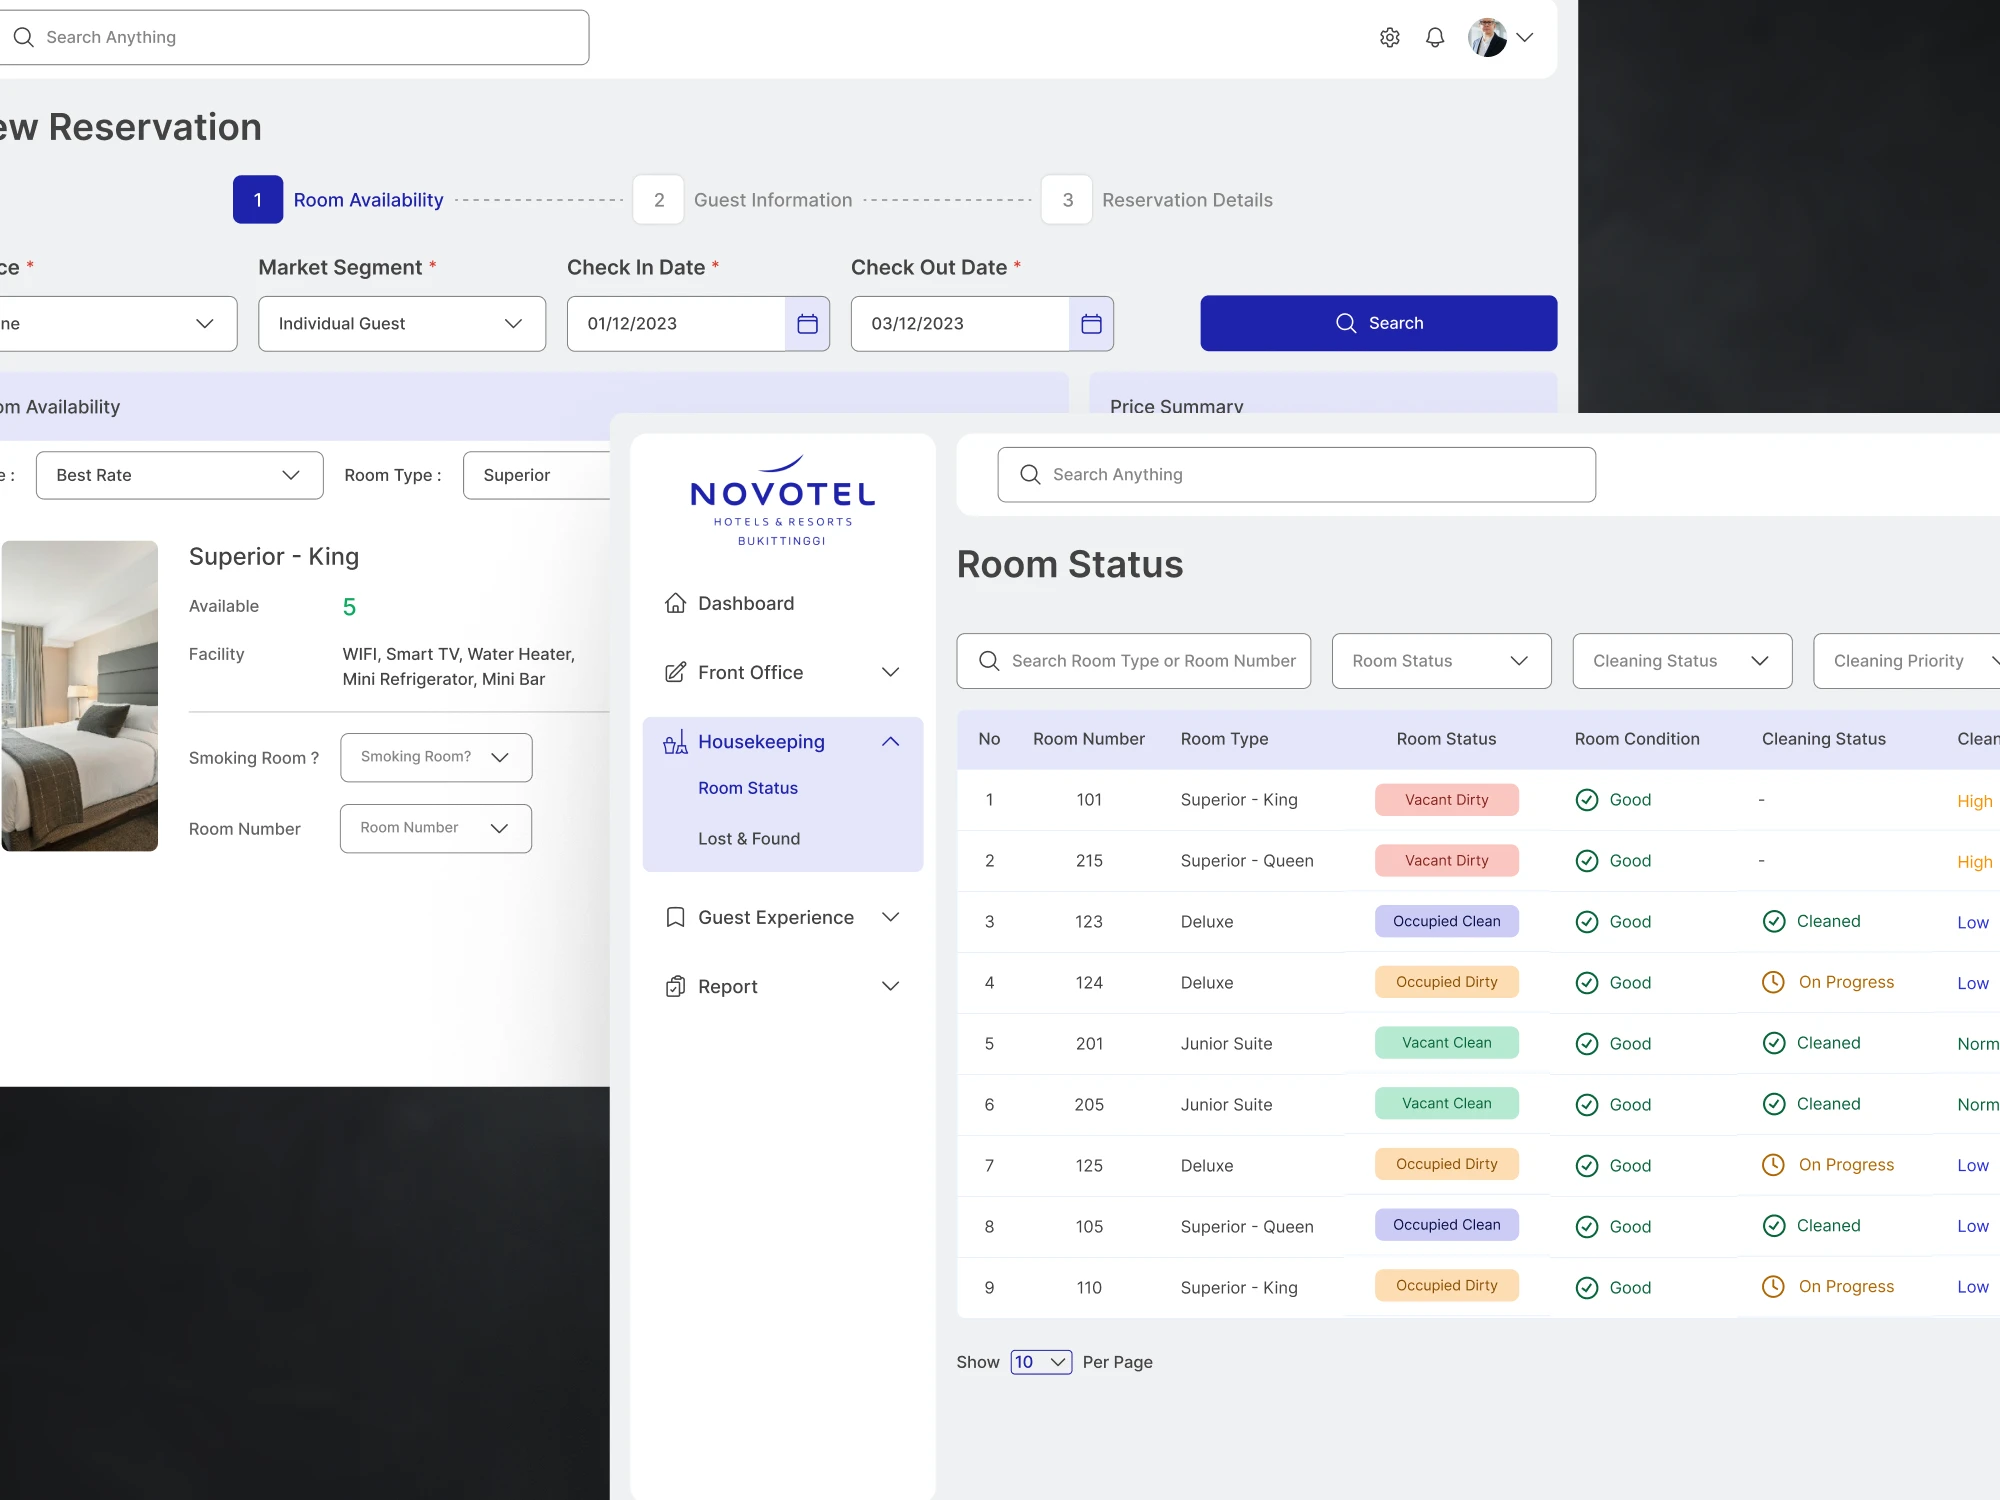Click Search Room Type or Room Number field
This screenshot has height=1500, width=2000.
1133,661
